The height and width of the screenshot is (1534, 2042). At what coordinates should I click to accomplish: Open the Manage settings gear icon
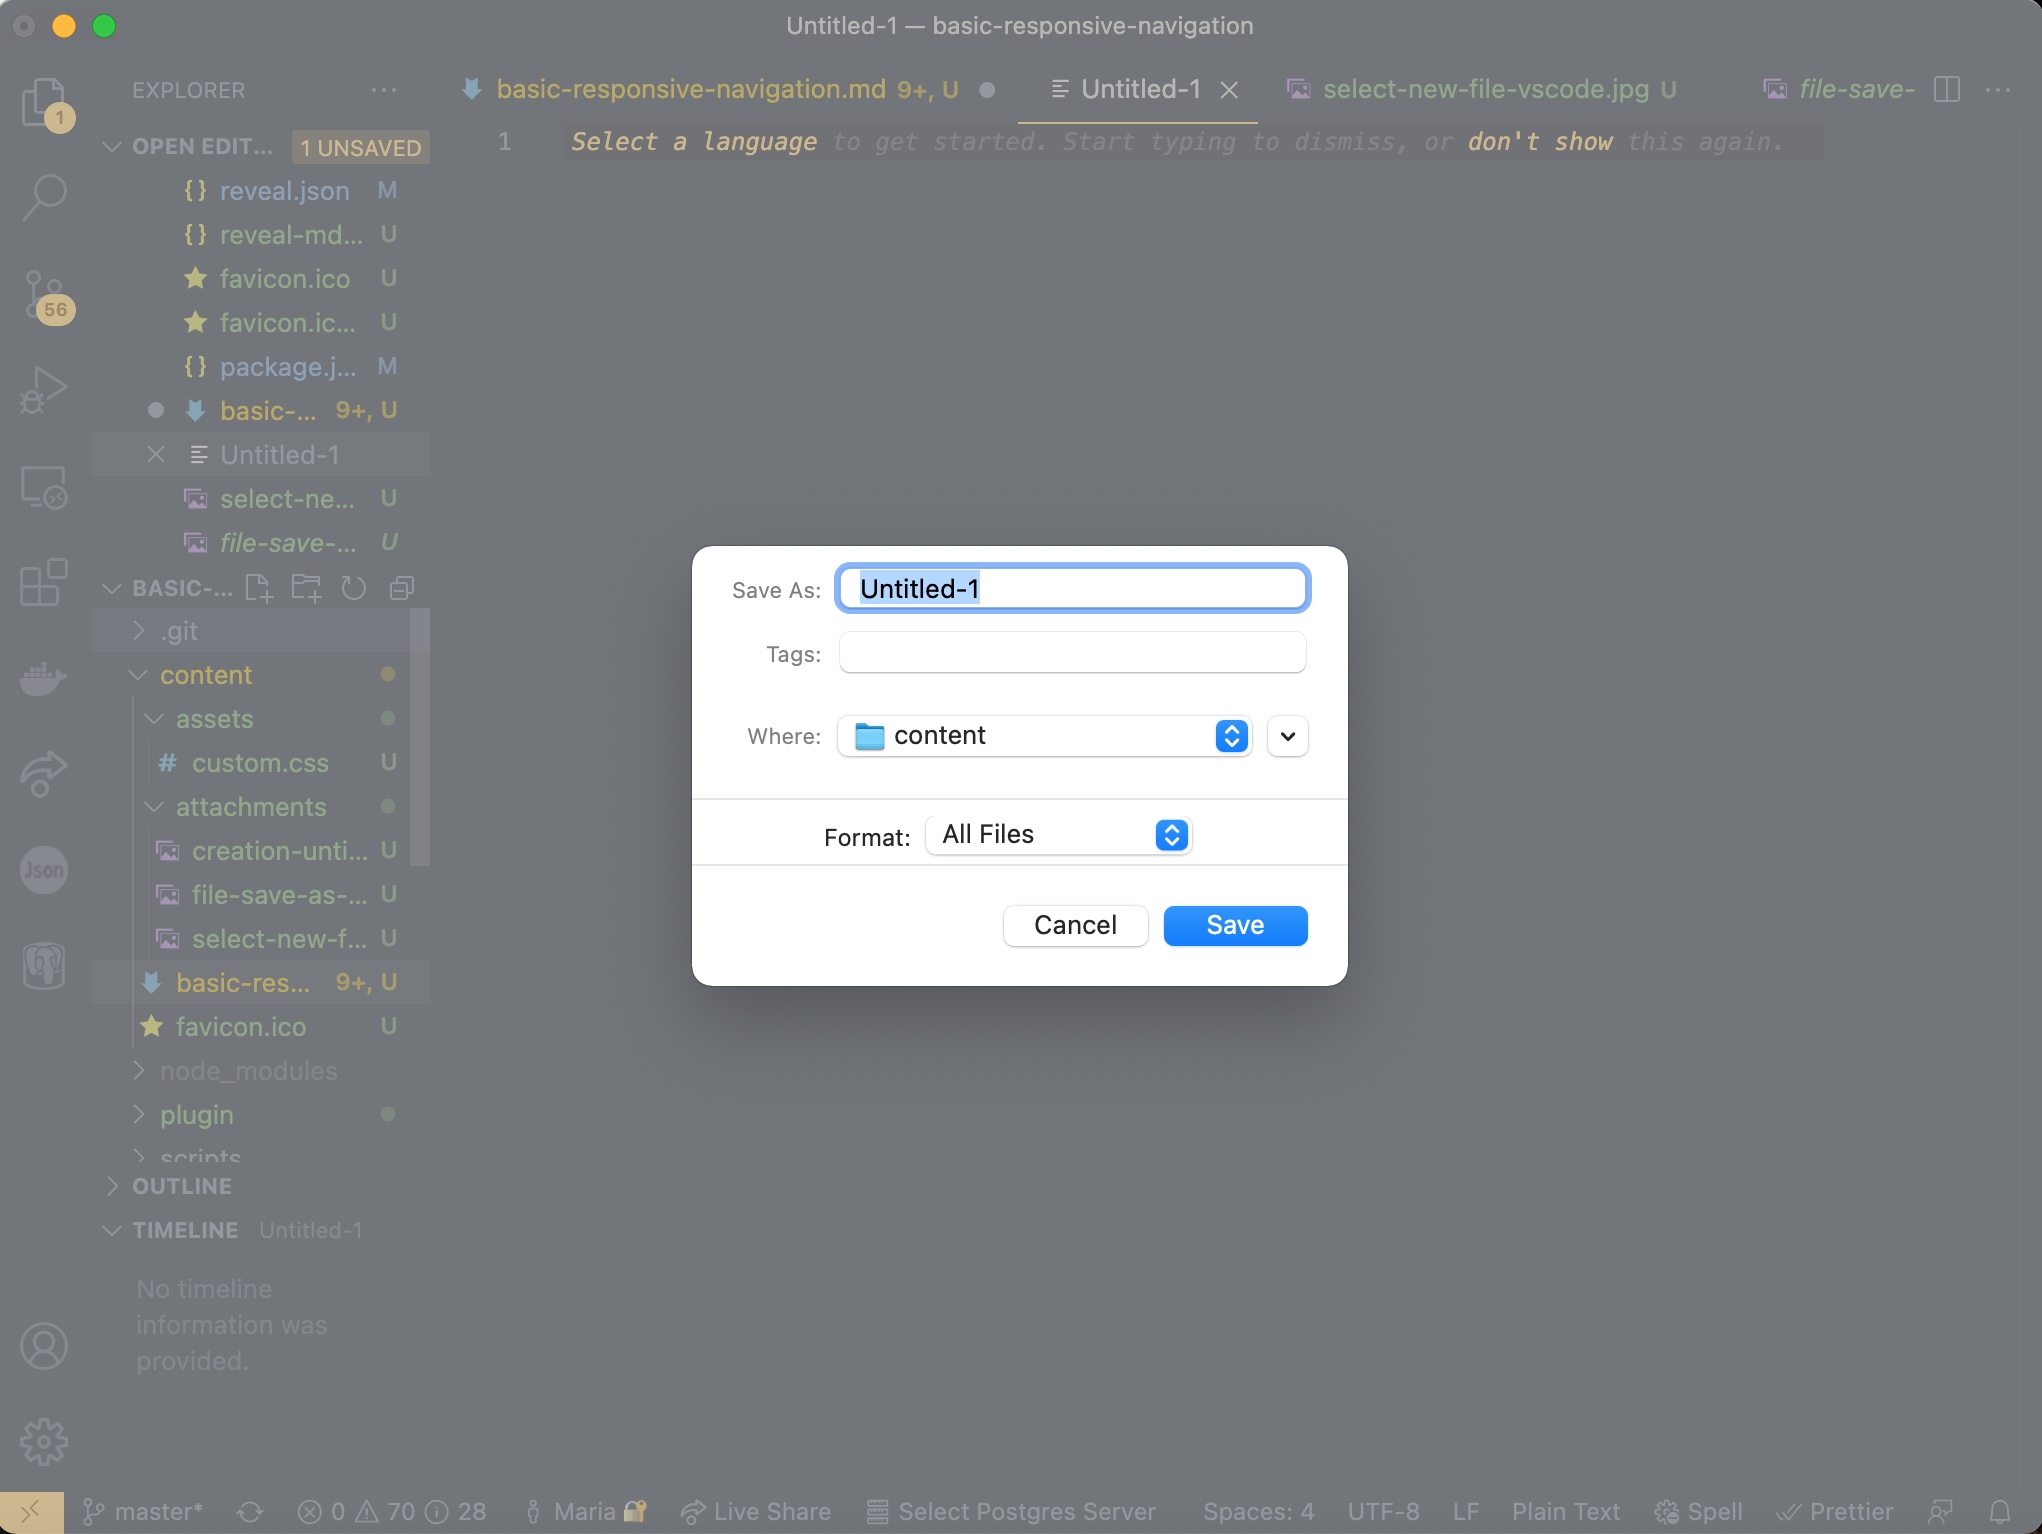click(x=44, y=1441)
